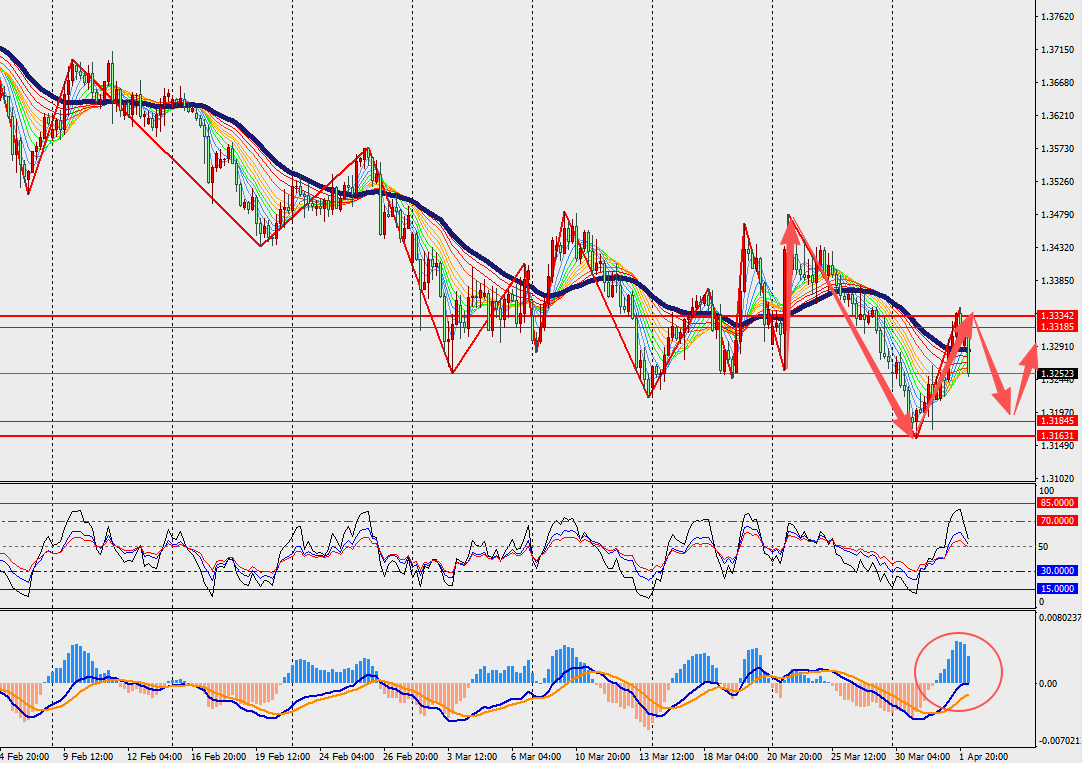This screenshot has width=1083, height=763.
Task: Select the 9 Feb 12:00 time axis label
Action: [x=90, y=756]
